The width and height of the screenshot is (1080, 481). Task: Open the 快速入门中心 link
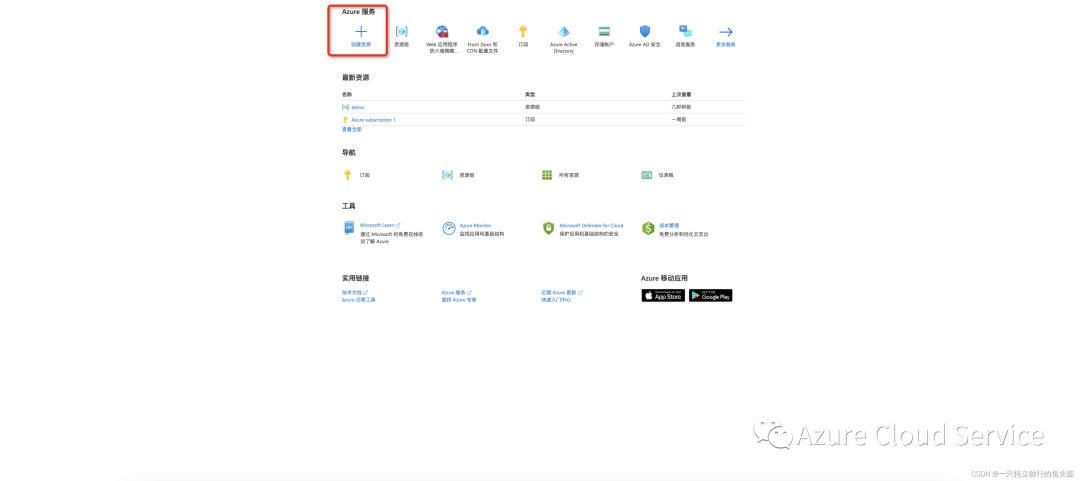[x=556, y=300]
